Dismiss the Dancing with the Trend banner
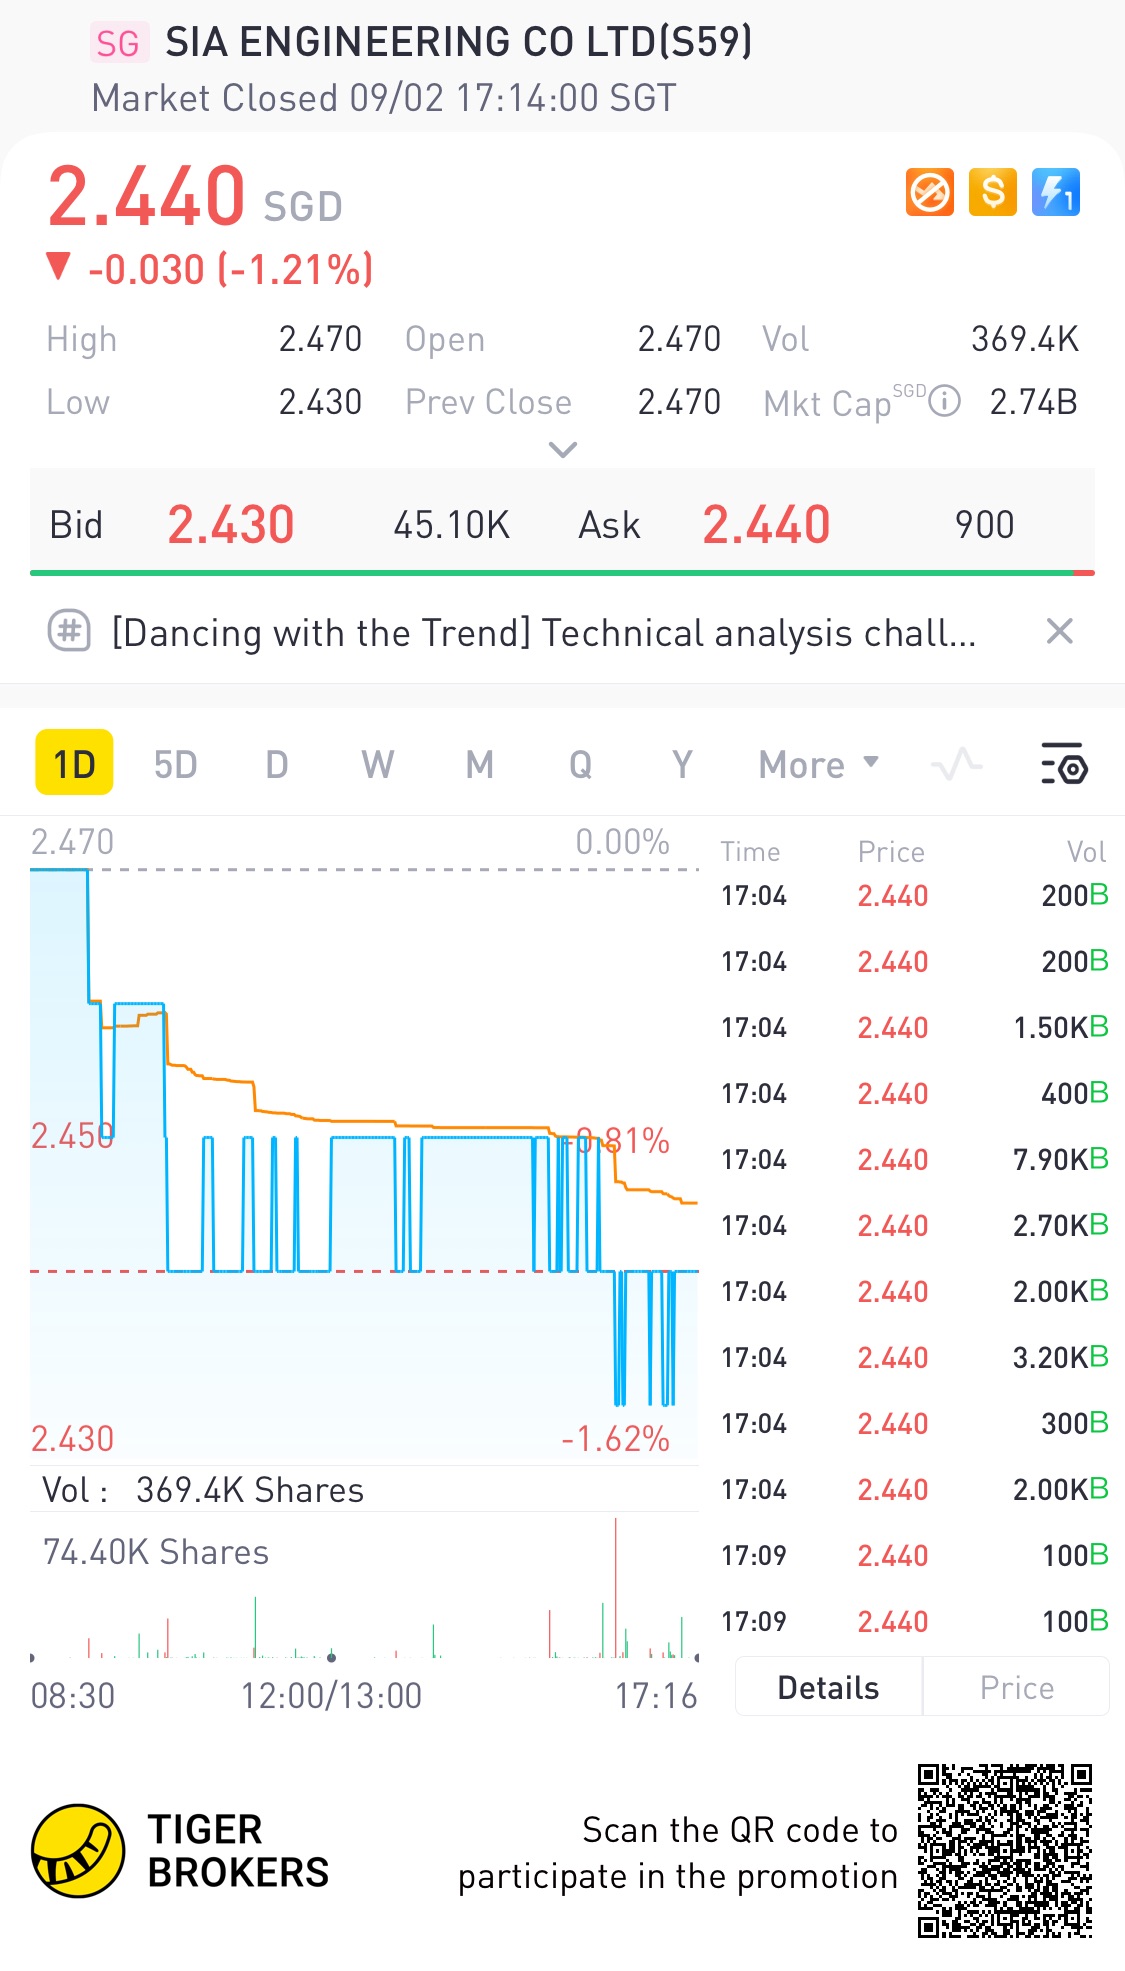The width and height of the screenshot is (1125, 1971). point(1059,632)
